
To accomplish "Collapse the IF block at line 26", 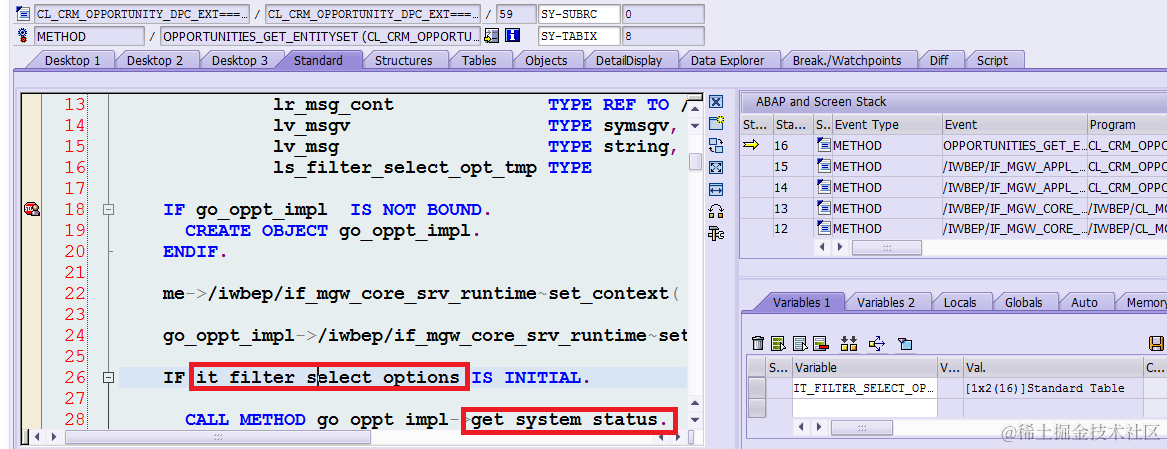I will click(x=109, y=378).
